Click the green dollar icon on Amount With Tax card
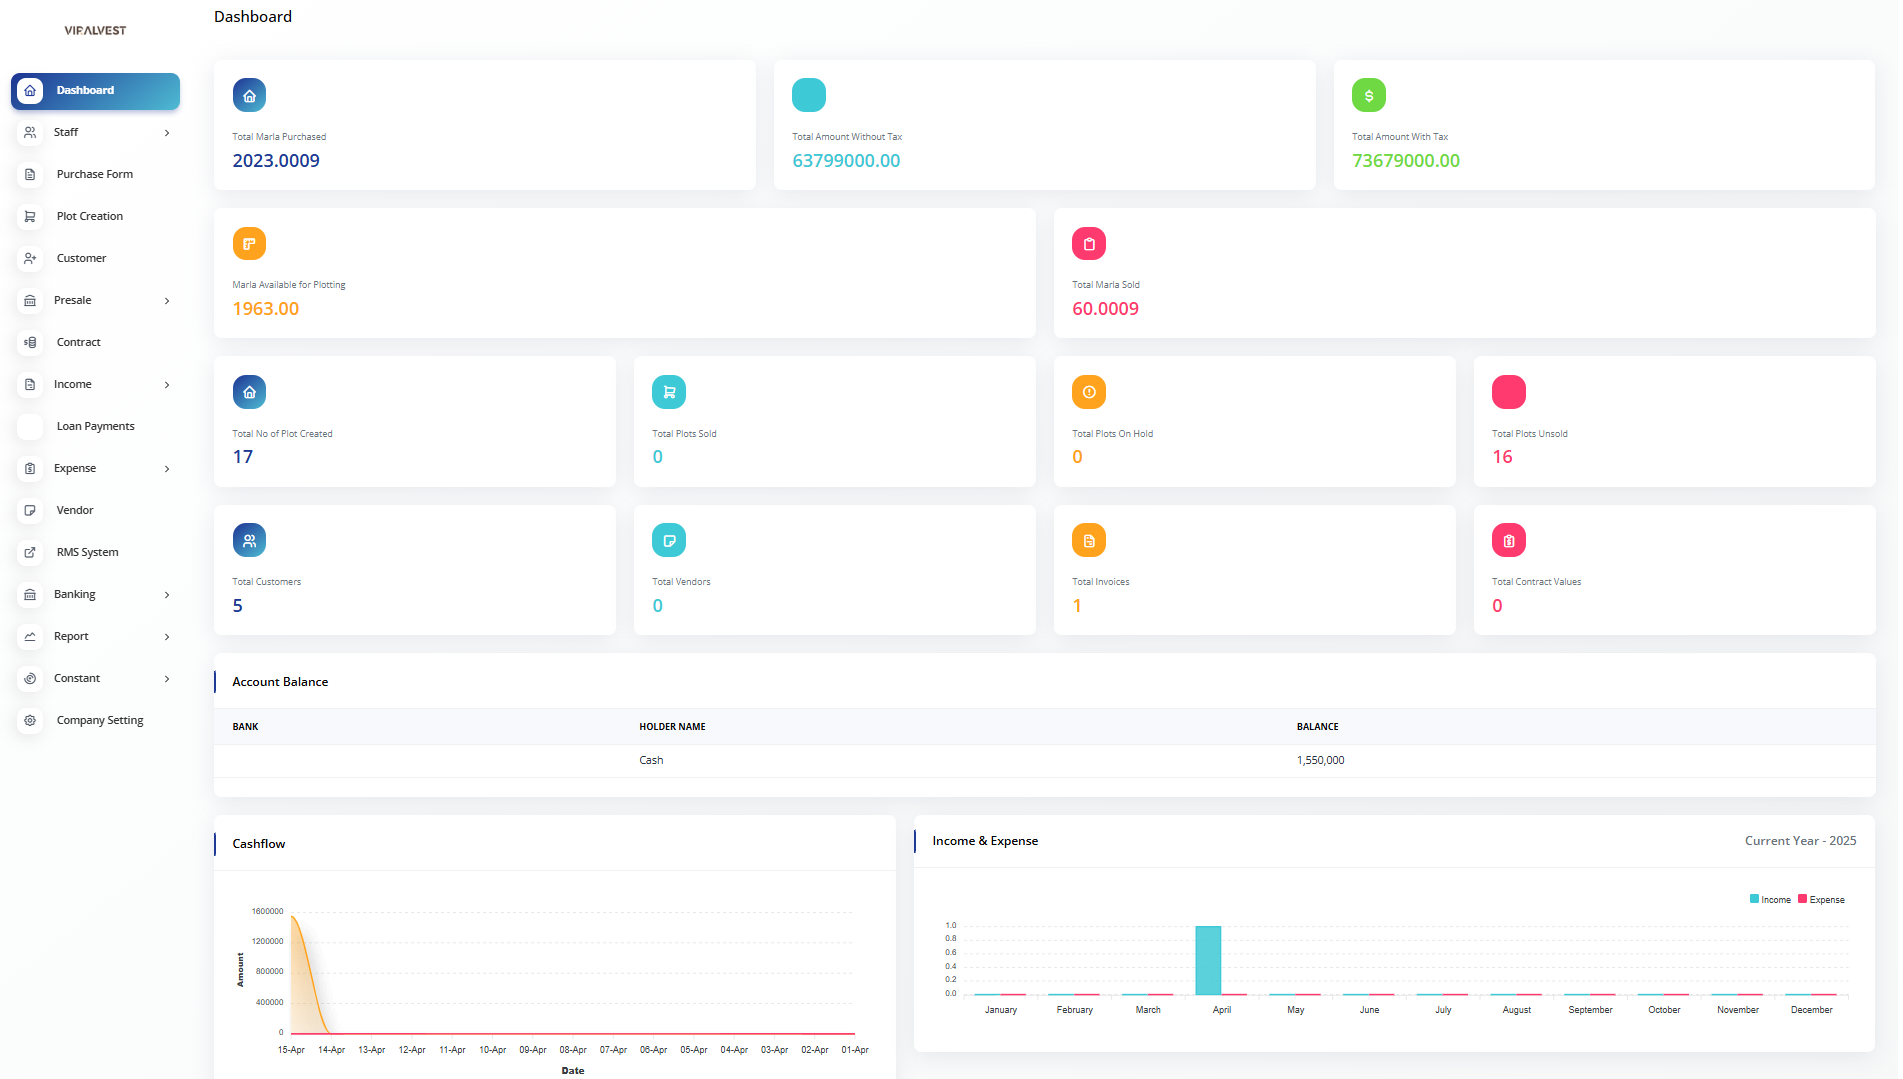1903x1079 pixels. pyautogui.click(x=1368, y=96)
